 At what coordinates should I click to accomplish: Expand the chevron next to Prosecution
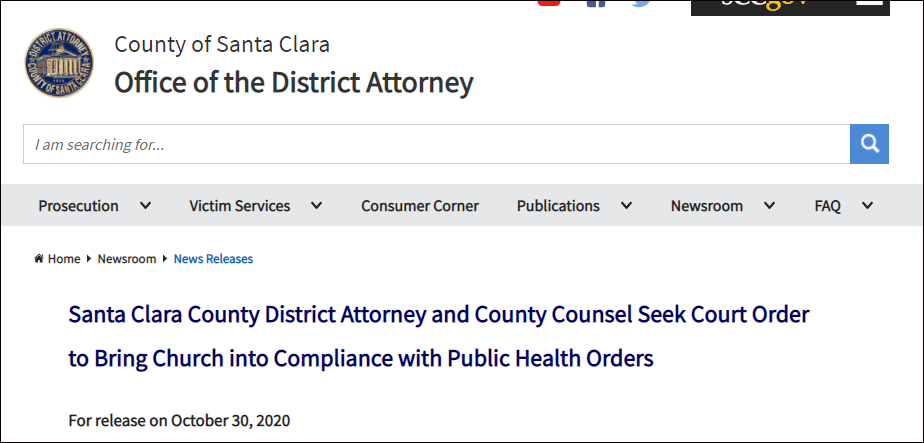tap(145, 206)
